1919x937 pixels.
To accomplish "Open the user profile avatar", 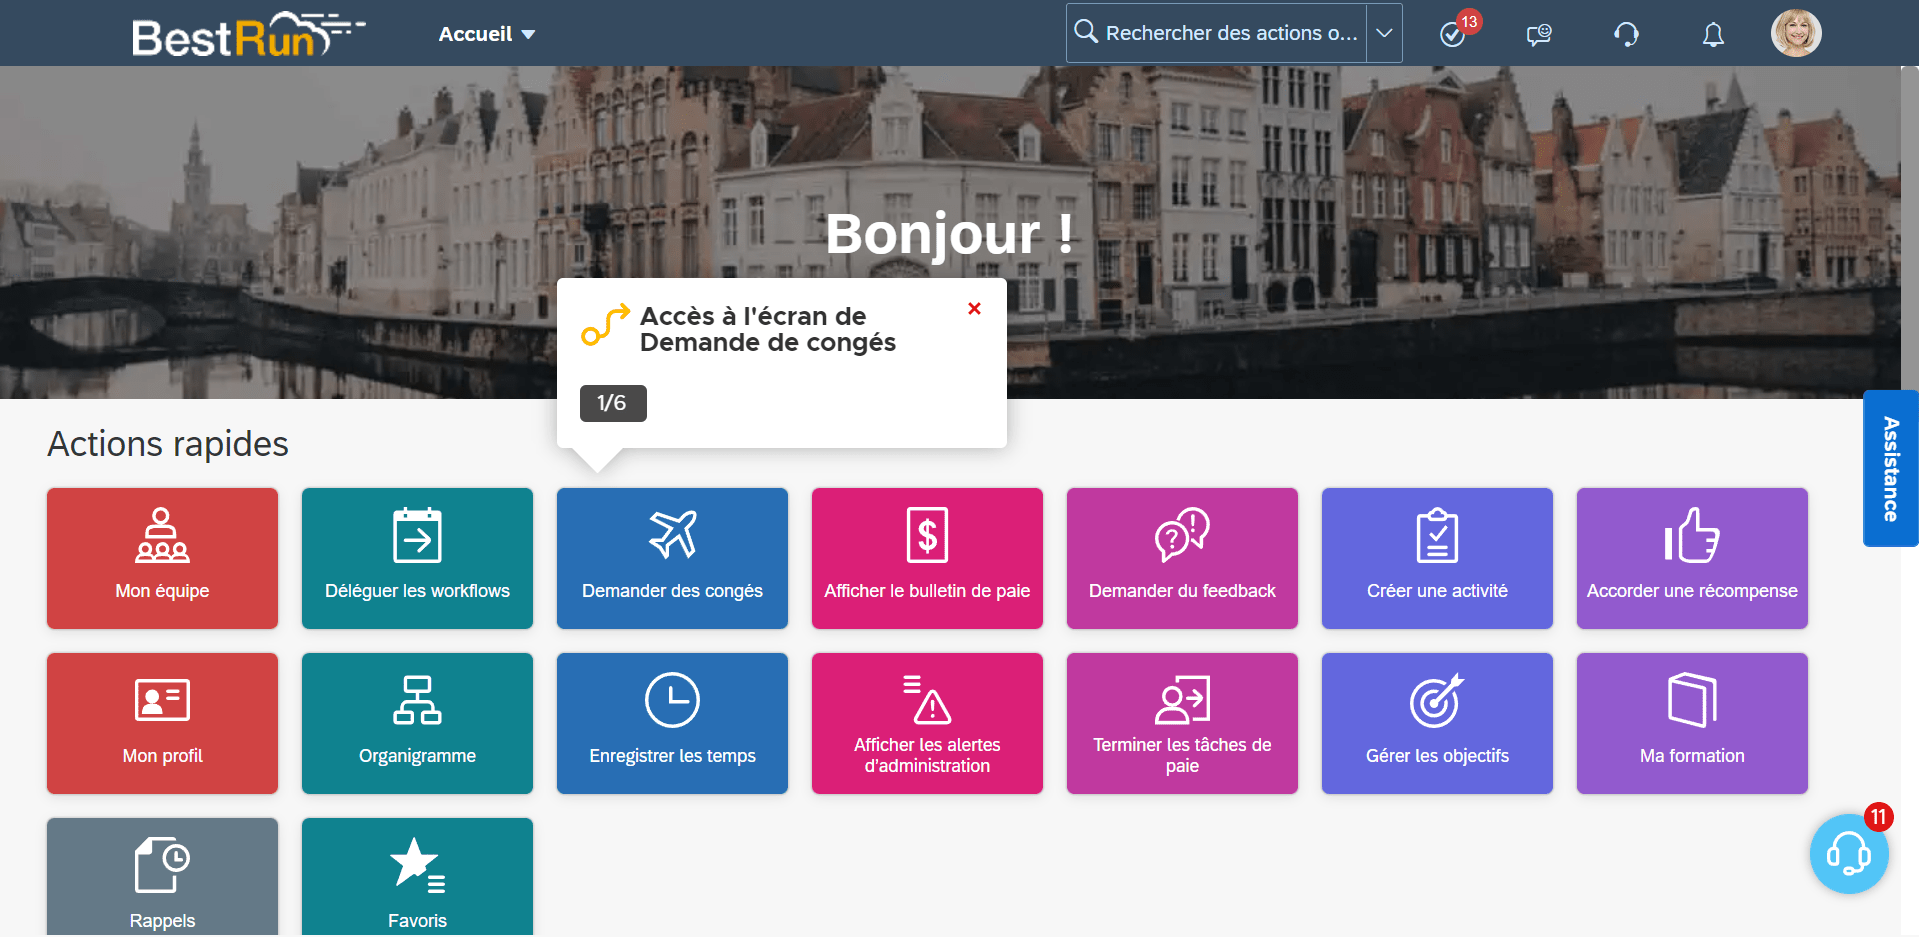I will tap(1796, 33).
